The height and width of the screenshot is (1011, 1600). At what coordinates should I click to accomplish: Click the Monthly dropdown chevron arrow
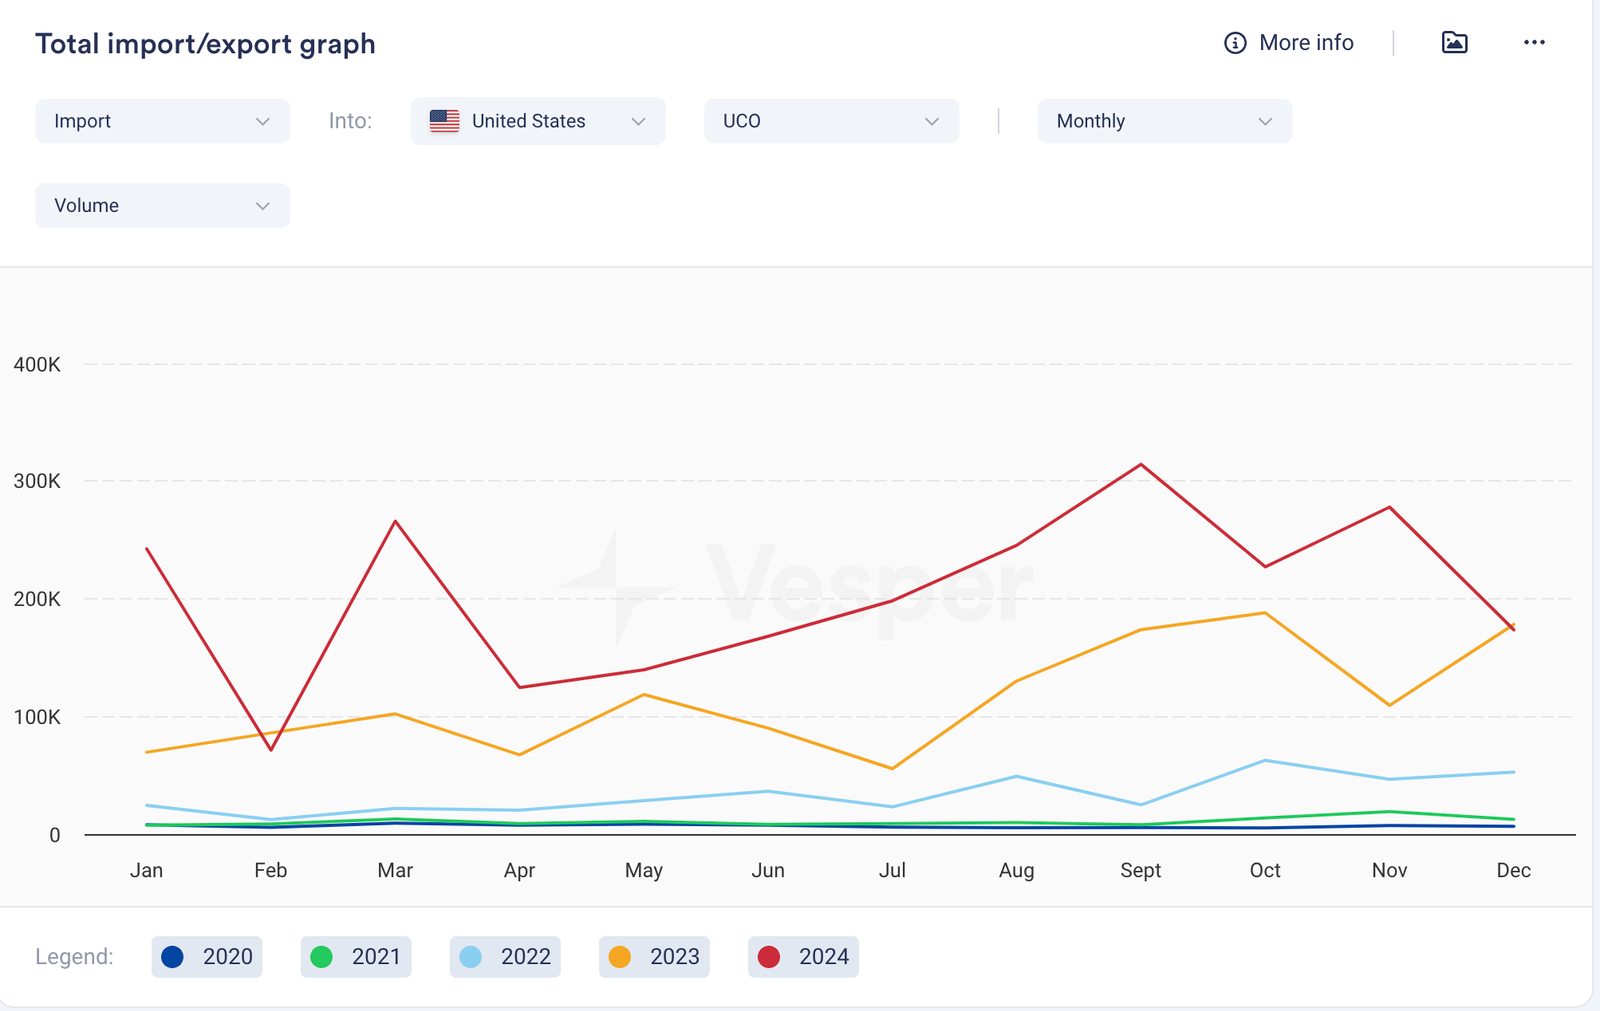click(1265, 121)
